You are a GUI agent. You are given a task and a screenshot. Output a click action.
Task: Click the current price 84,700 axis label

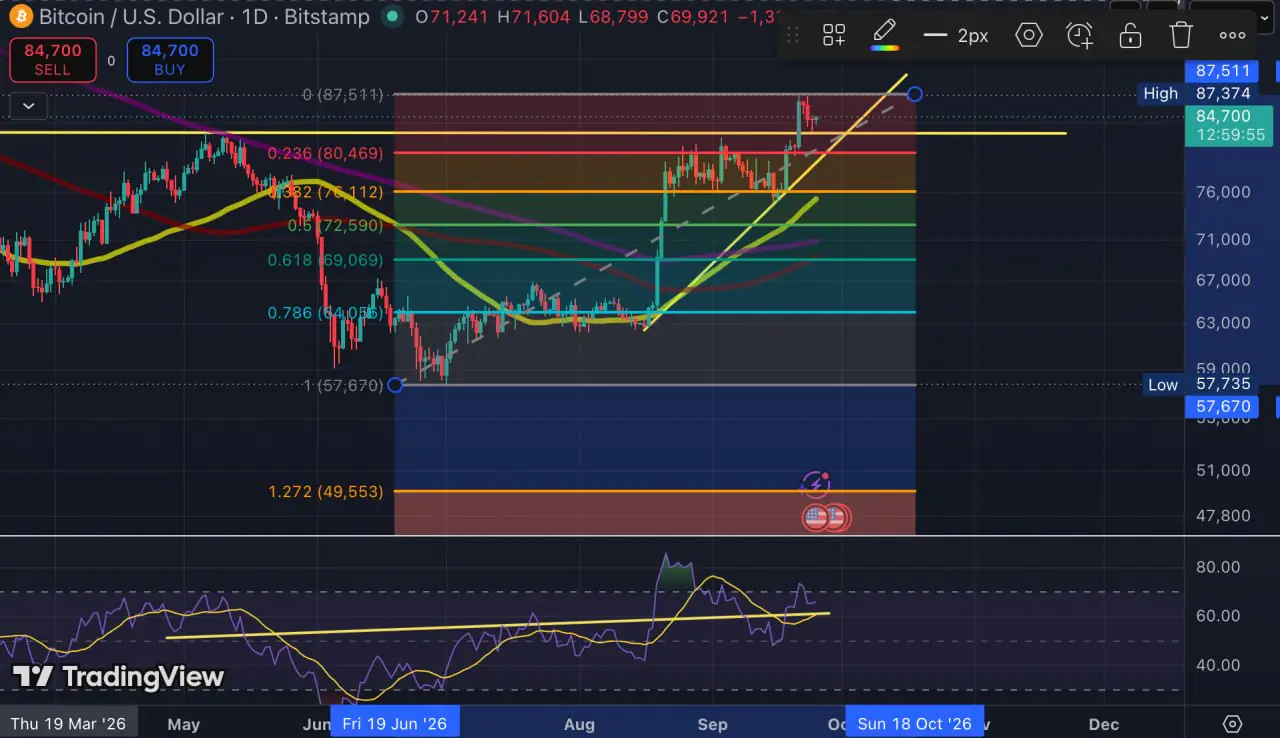click(x=1229, y=125)
